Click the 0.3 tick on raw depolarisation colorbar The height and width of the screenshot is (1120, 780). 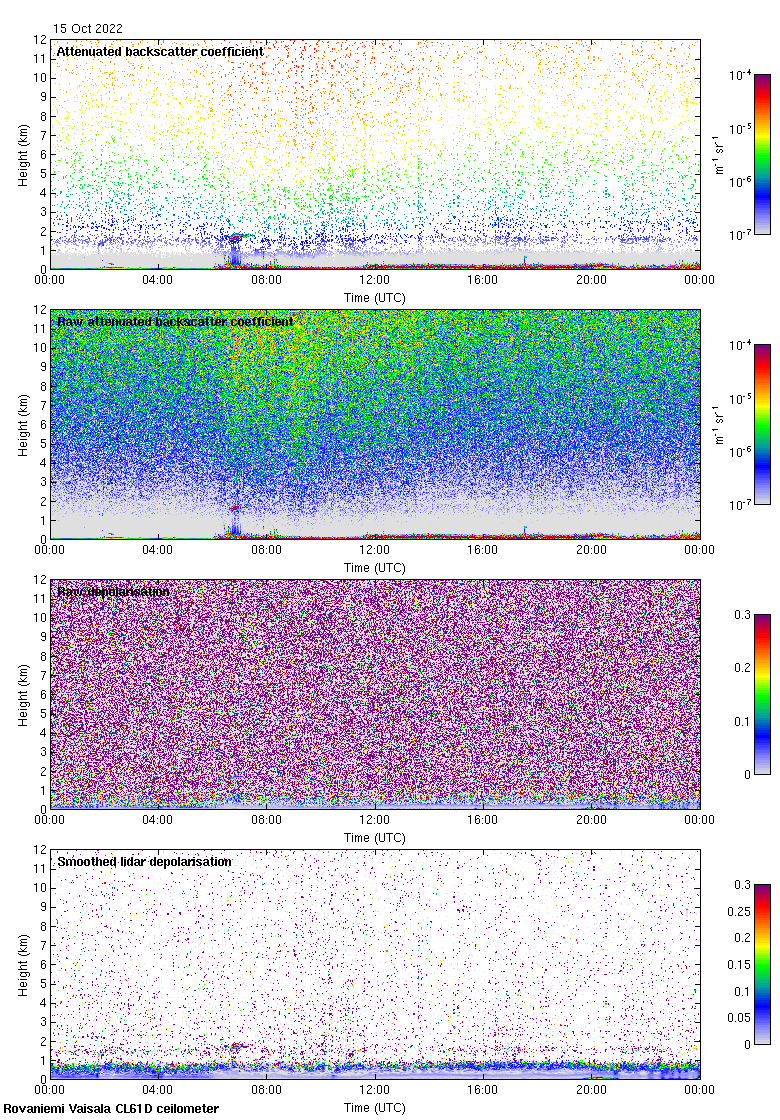coord(742,615)
